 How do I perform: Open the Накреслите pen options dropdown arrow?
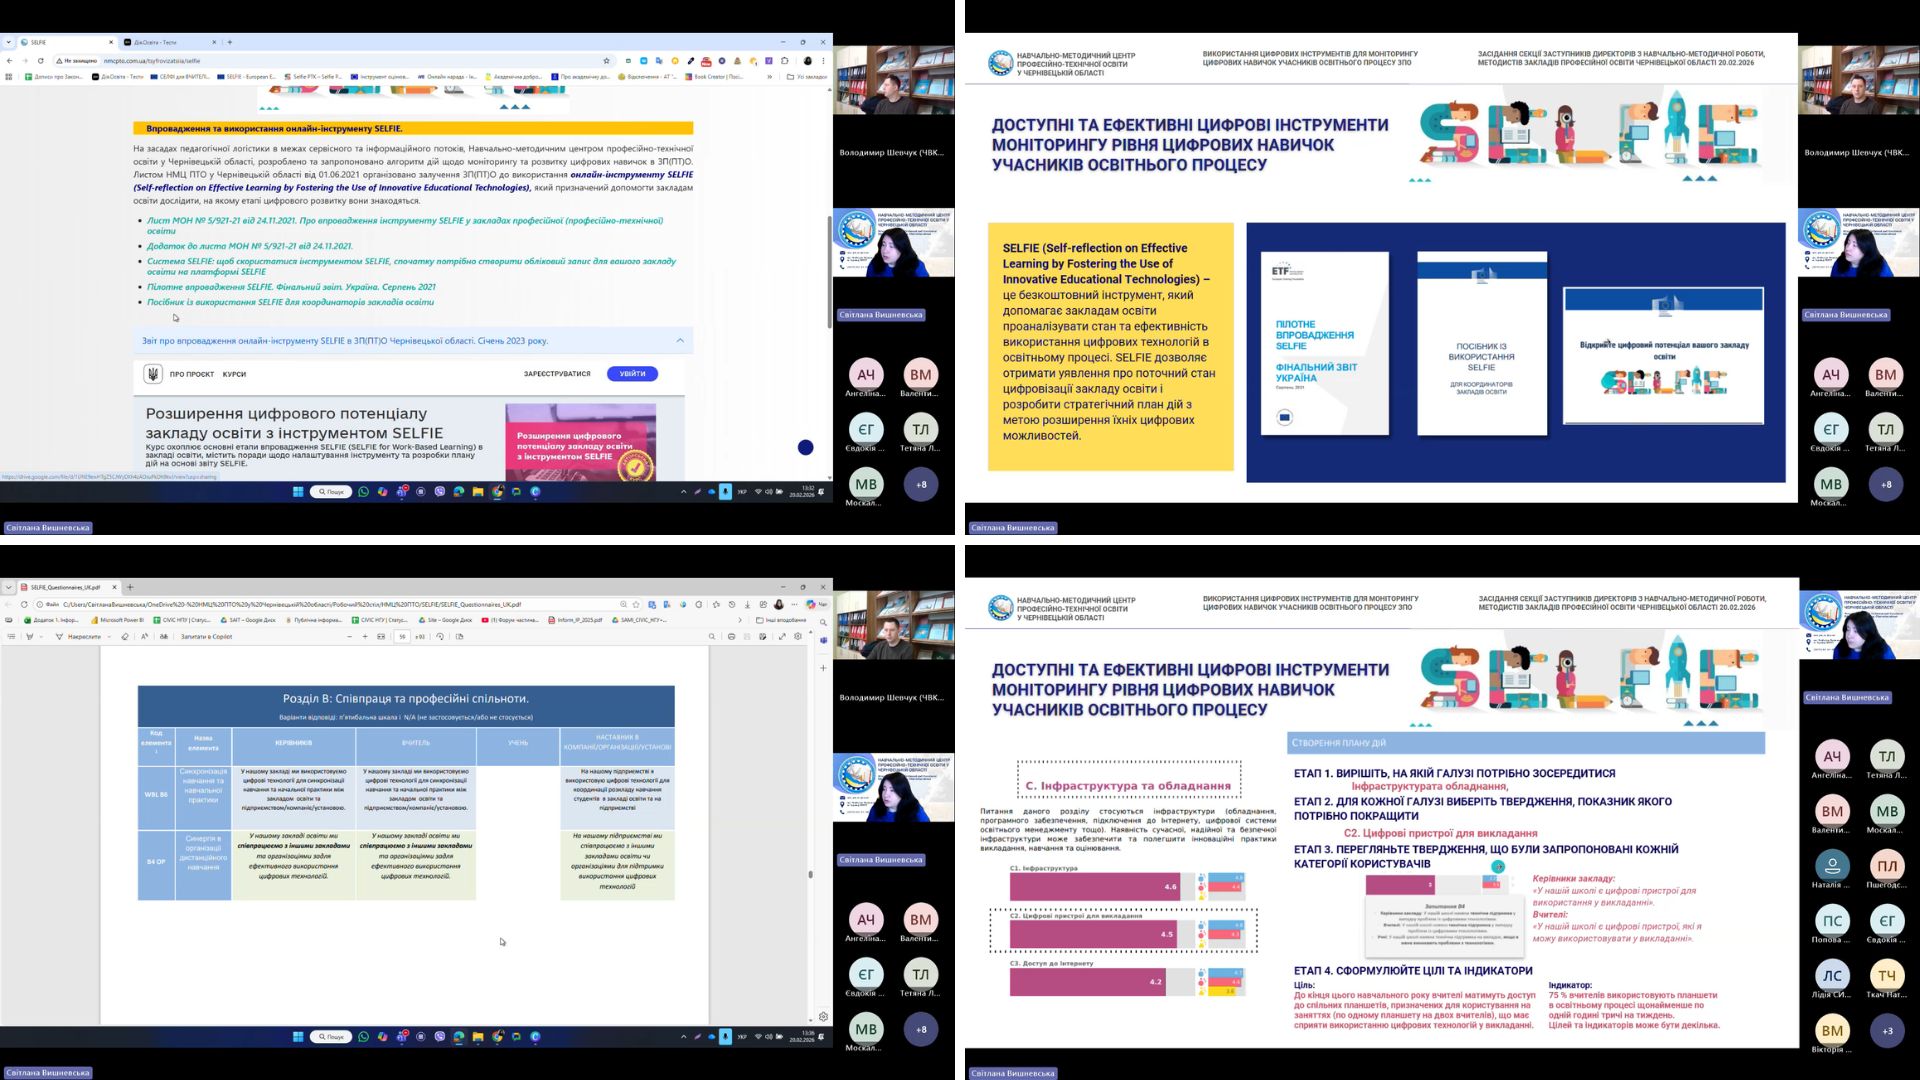[109, 636]
